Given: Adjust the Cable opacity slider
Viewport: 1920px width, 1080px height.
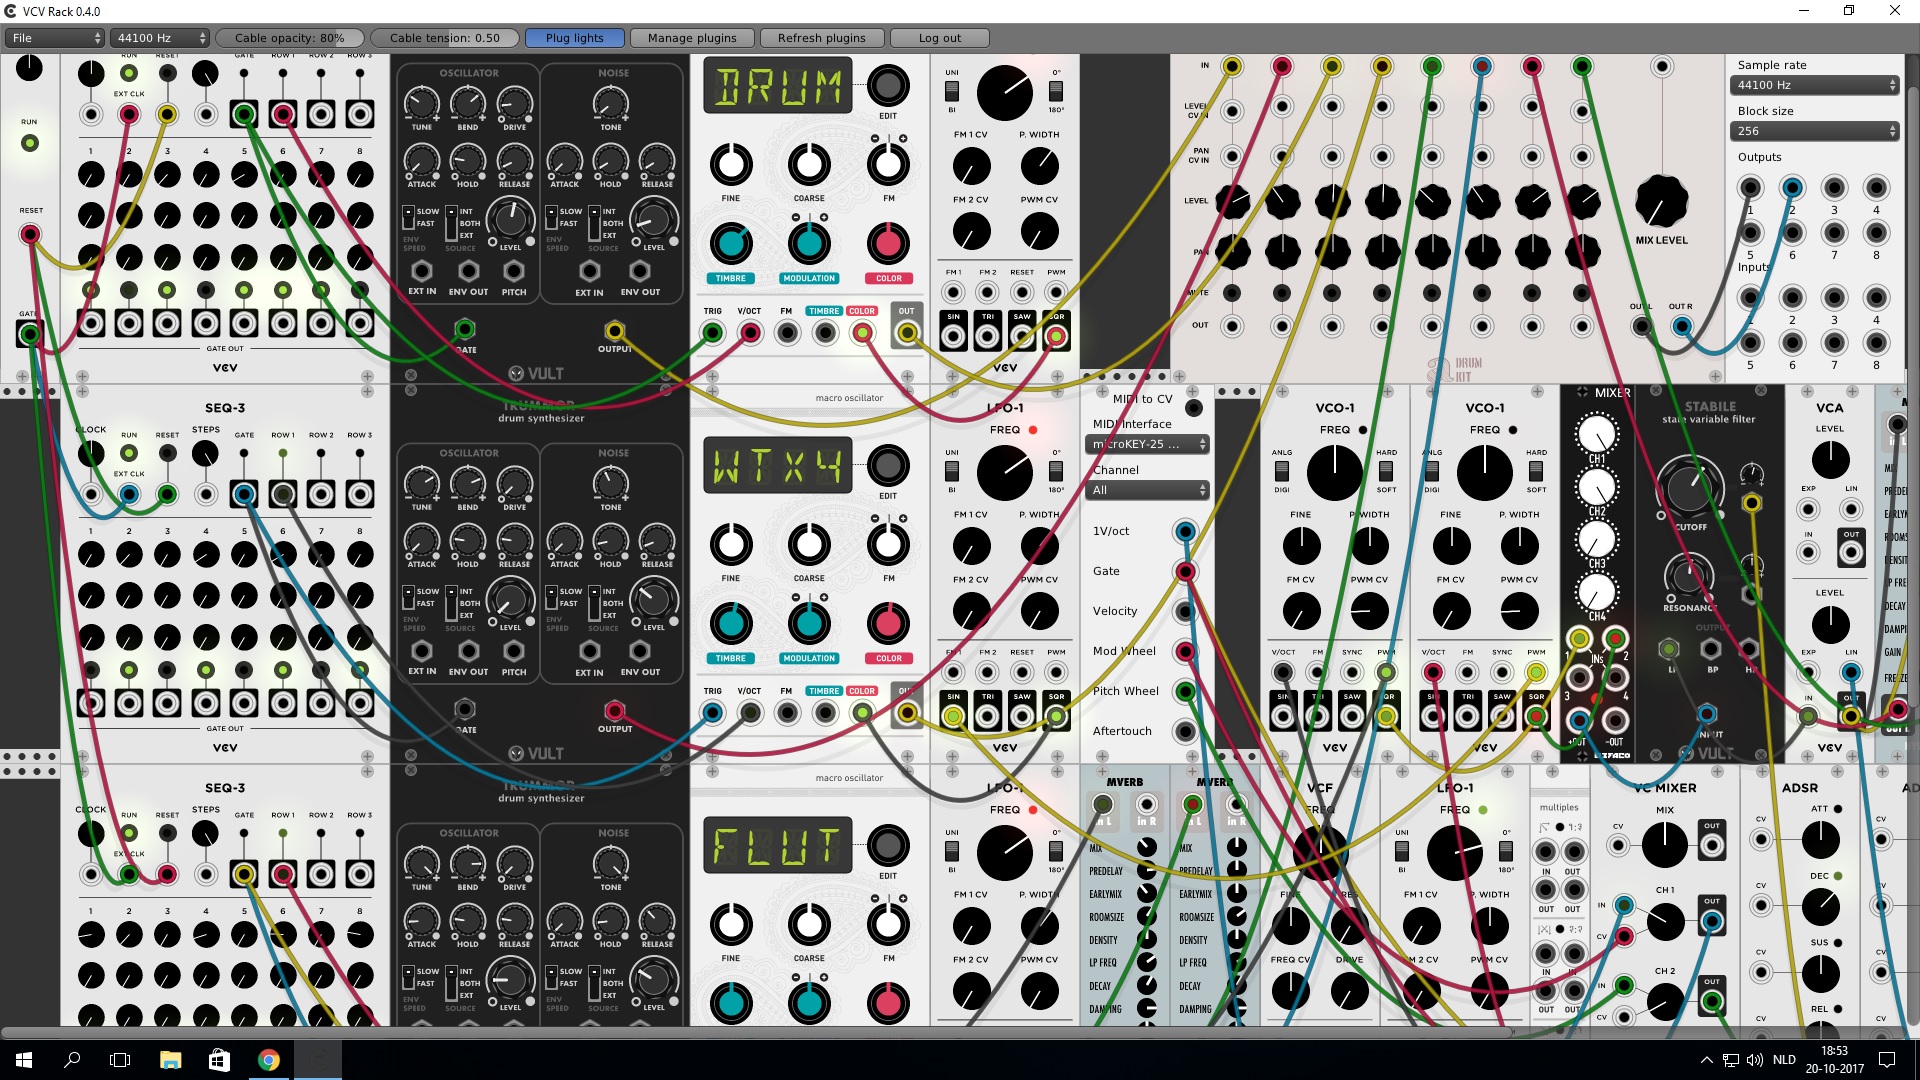Looking at the screenshot, I should [290, 38].
